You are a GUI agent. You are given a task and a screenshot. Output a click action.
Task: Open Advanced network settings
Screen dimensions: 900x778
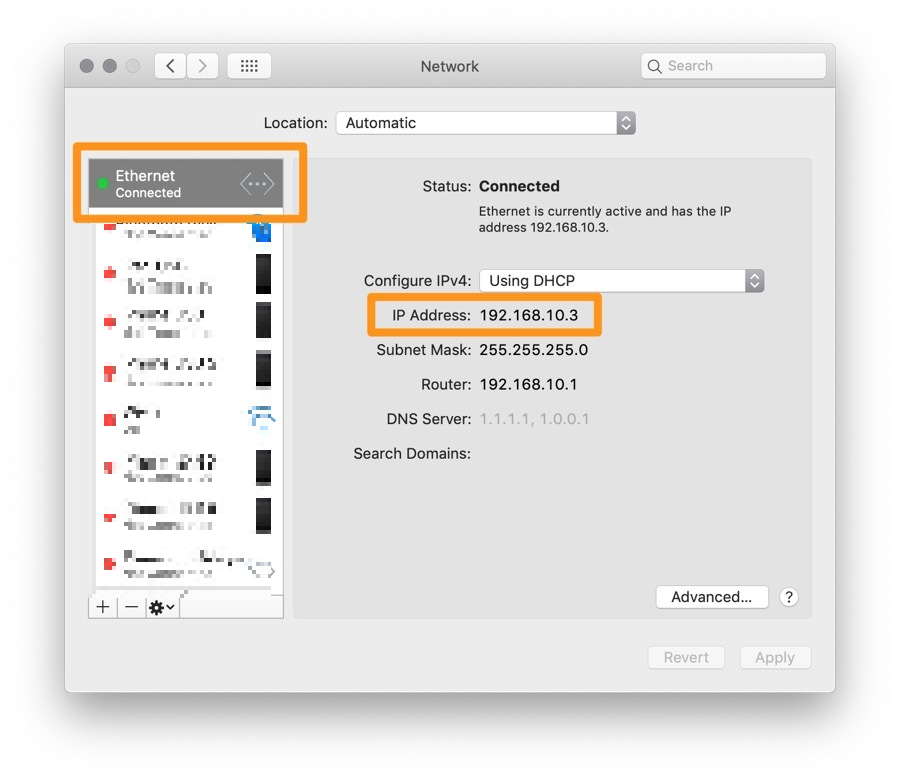click(712, 597)
